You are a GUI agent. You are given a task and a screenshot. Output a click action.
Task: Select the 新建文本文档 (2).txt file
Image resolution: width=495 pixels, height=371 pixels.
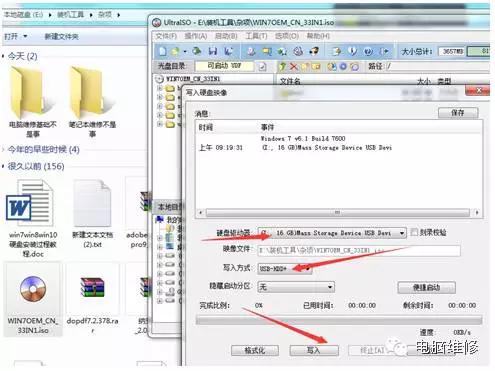coord(92,214)
